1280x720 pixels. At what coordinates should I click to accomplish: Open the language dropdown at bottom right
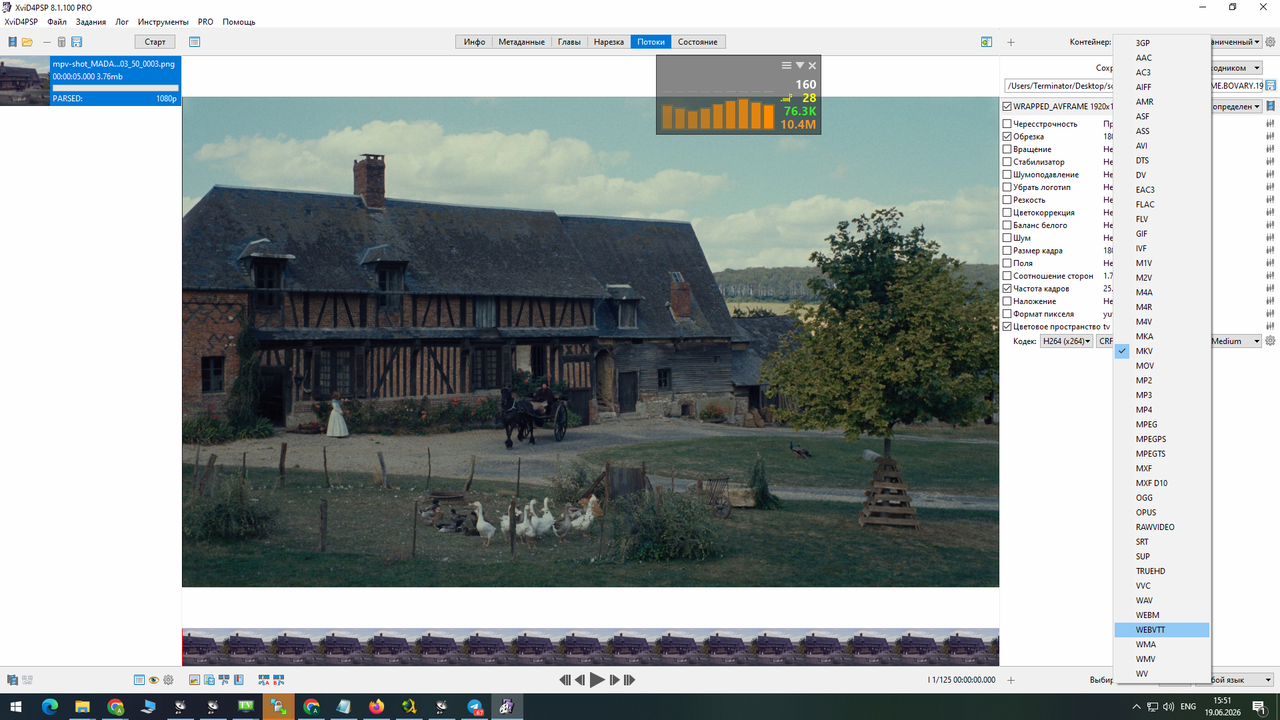[x=1243, y=680]
